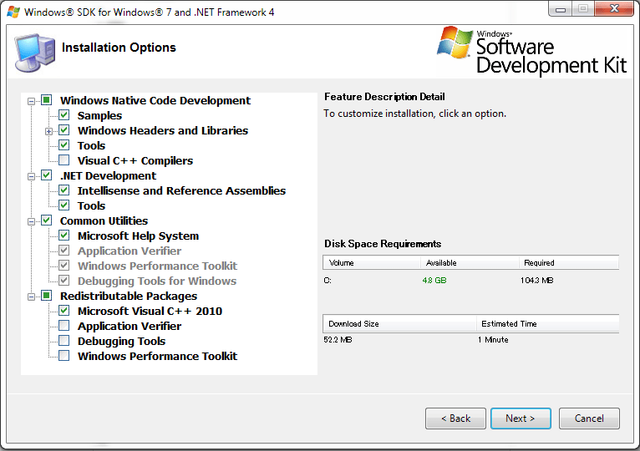Minimize the SDK setup window
This screenshot has height=451, width=640.
[x=561, y=9]
